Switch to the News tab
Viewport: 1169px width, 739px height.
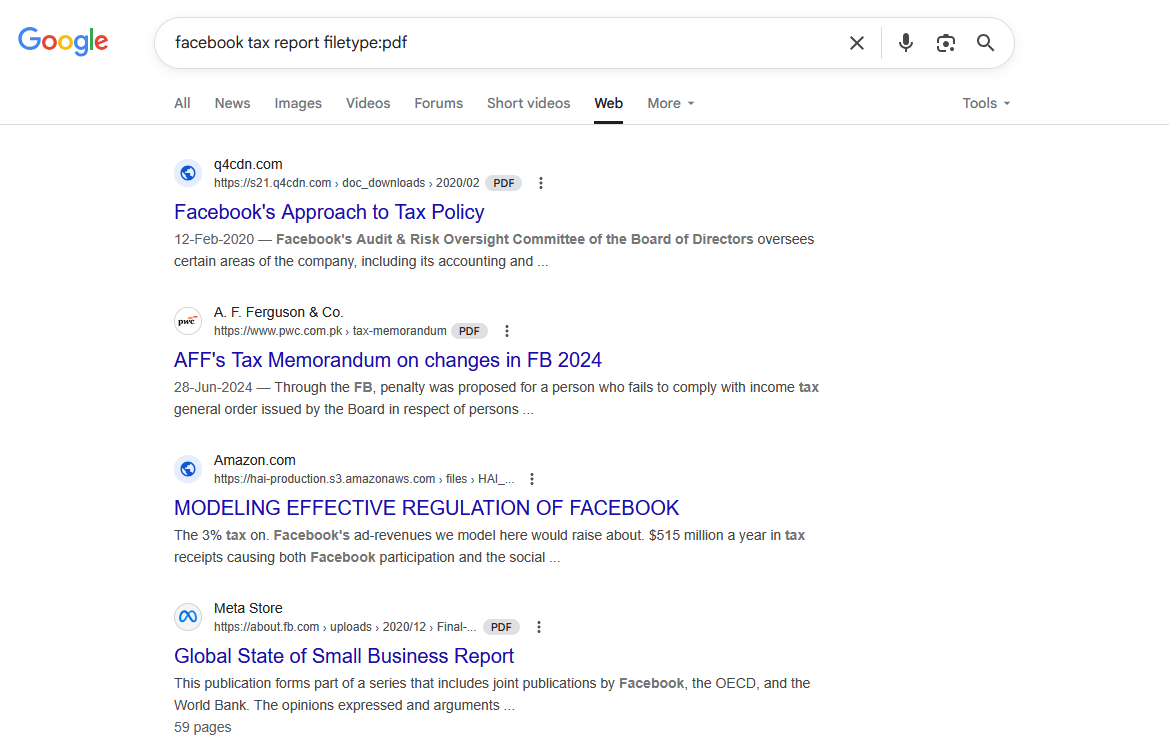(232, 103)
